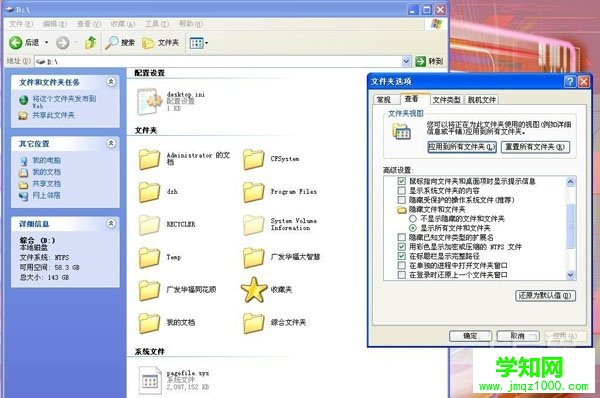Click 还原为默认值 button
Screen dimensions: 600x398
pos(545,296)
